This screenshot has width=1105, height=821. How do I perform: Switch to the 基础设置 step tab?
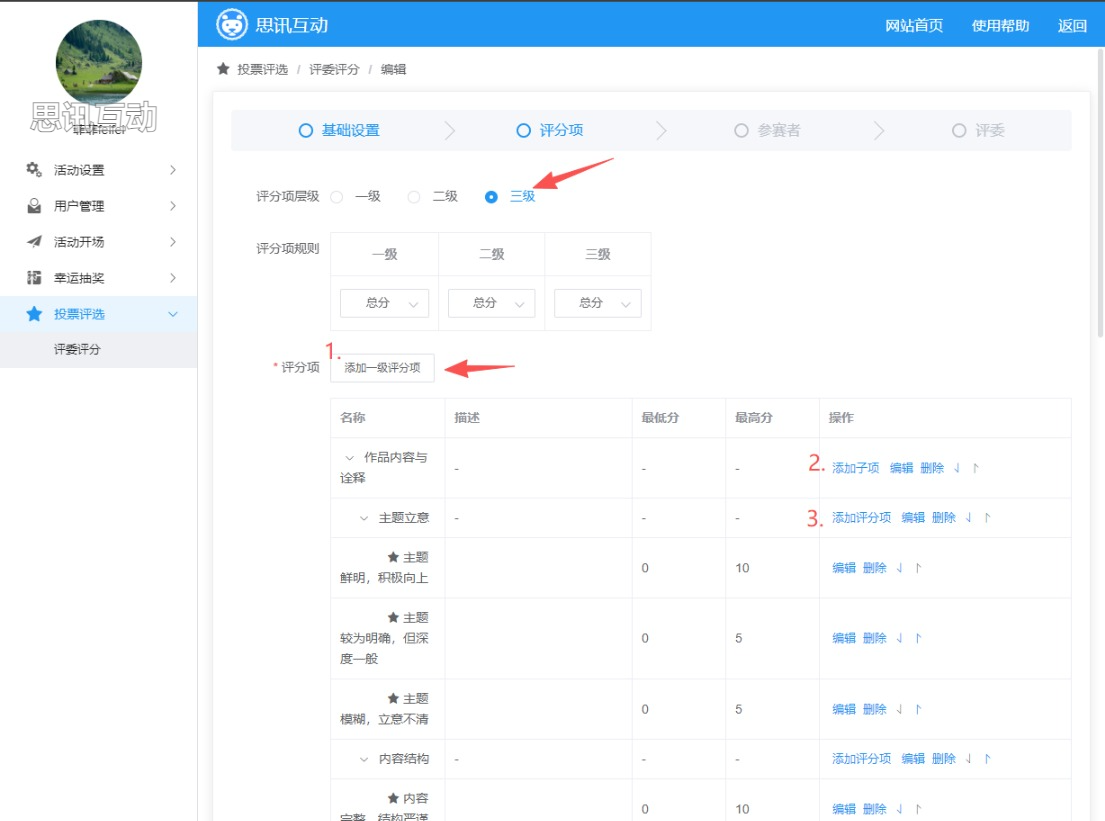pyautogui.click(x=339, y=131)
